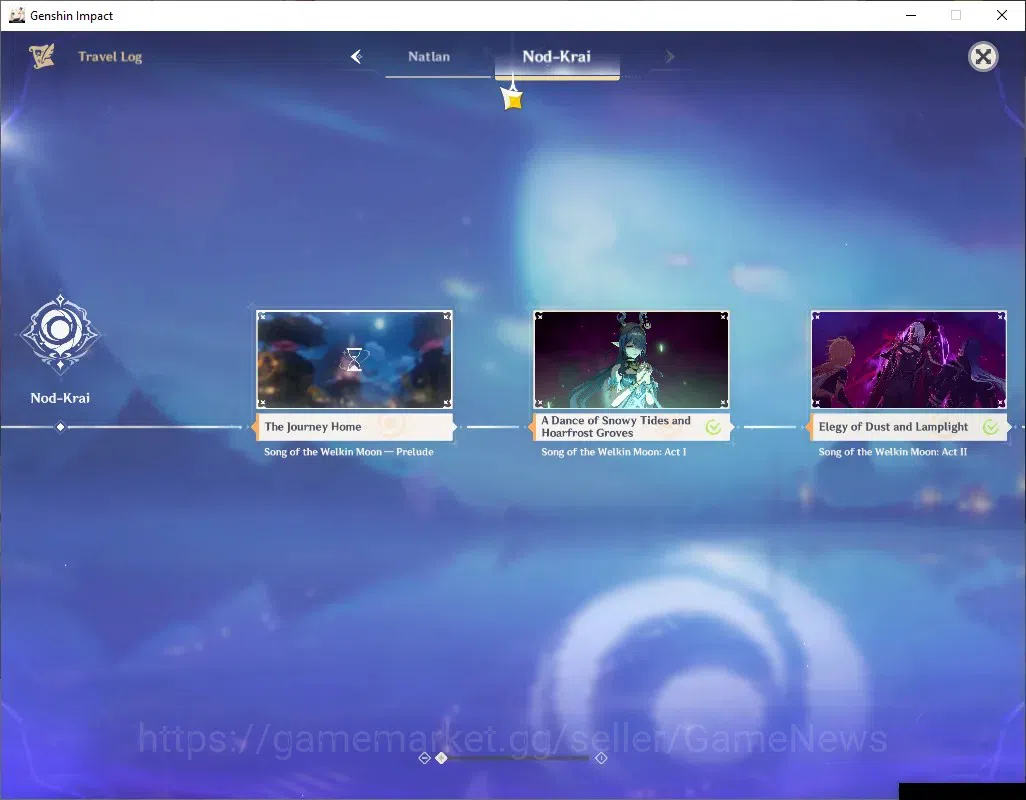Screen dimensions: 1026x800
Task: Select the Nod-Krai tab
Action: [x=557, y=57]
